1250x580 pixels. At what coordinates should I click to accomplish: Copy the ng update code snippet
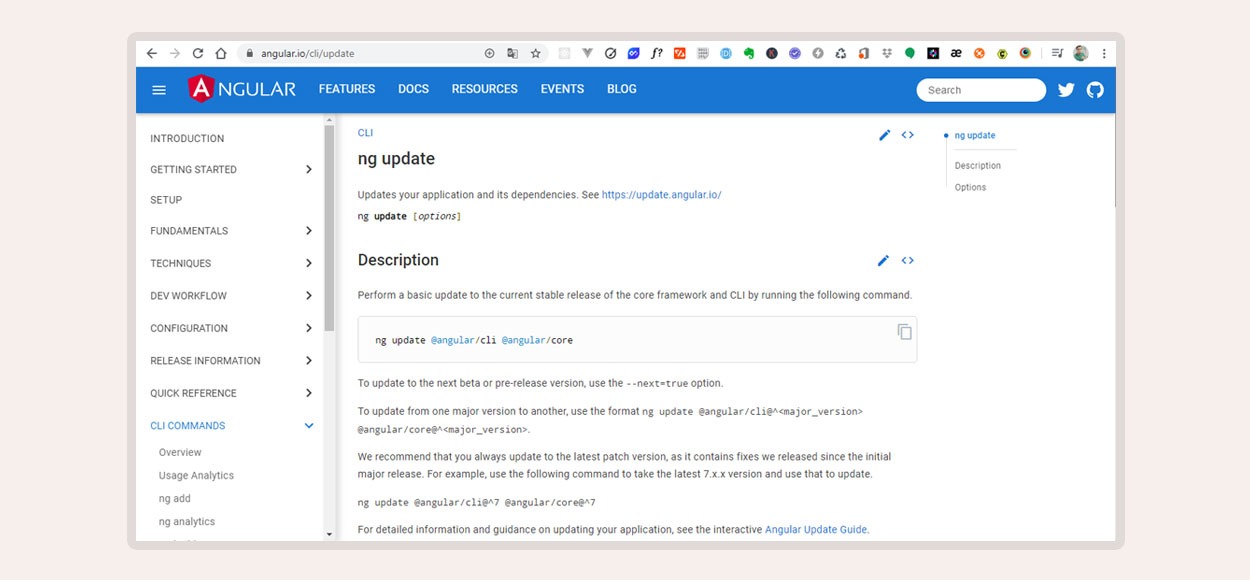[x=905, y=332]
